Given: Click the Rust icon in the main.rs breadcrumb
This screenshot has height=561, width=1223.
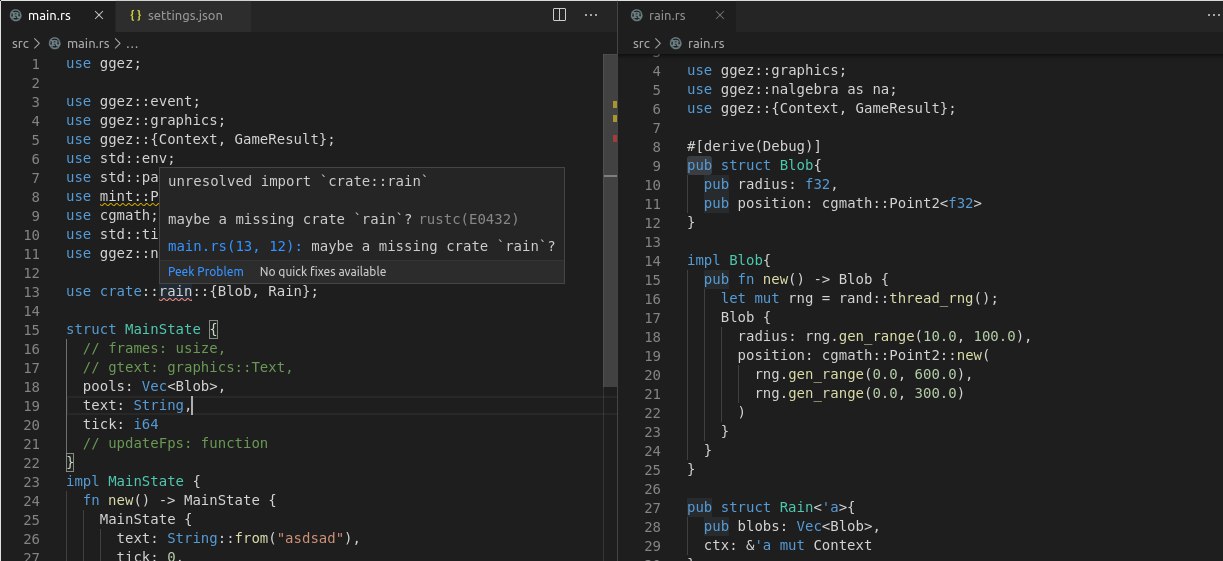Looking at the screenshot, I should coord(54,44).
